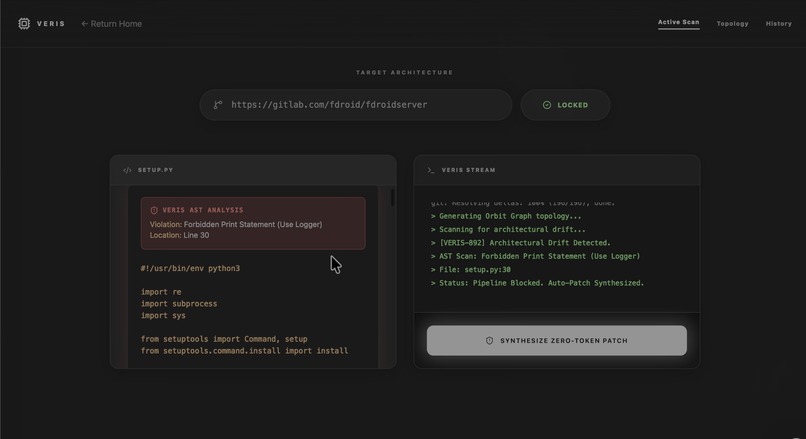Click the File: setup.py:30 log line
Screen dimensions: 806x439
pyautogui.click(x=471, y=270)
